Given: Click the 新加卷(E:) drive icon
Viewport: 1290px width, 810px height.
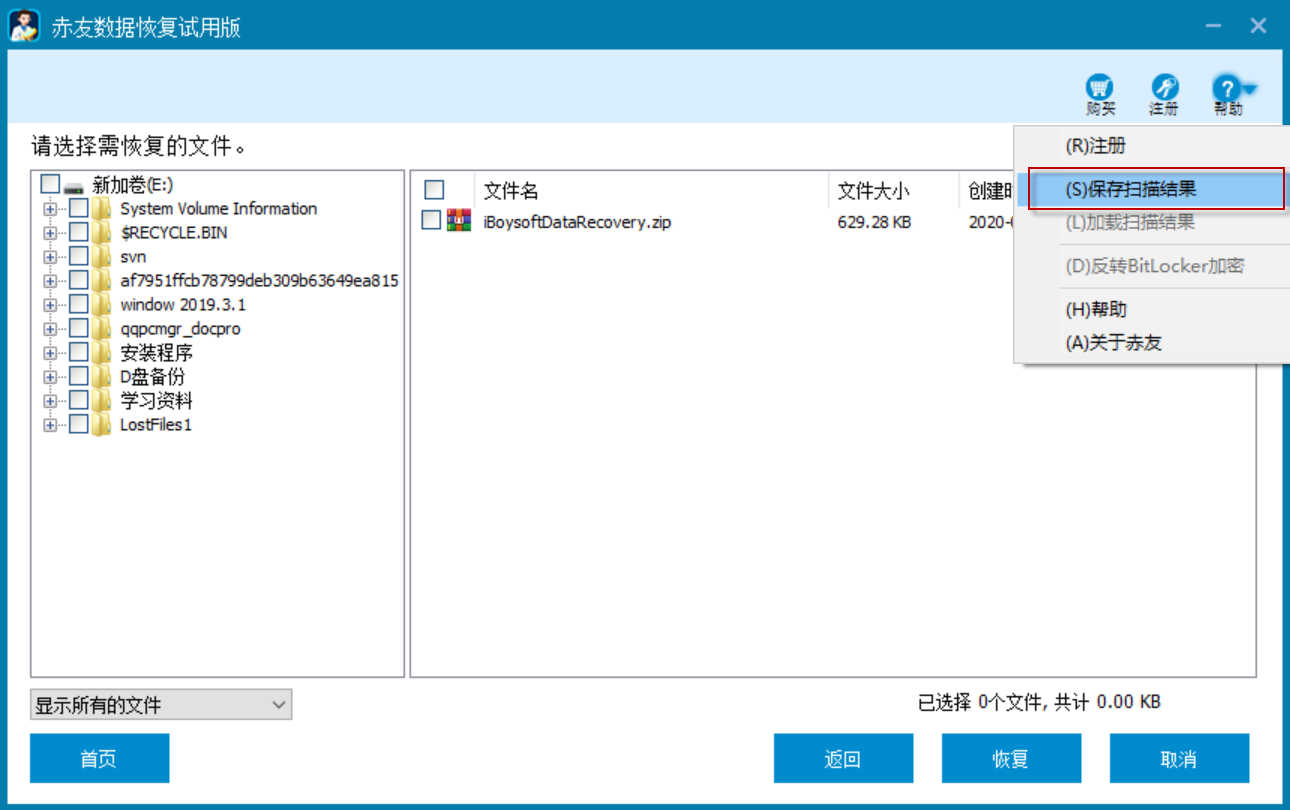Looking at the screenshot, I should [x=75, y=186].
